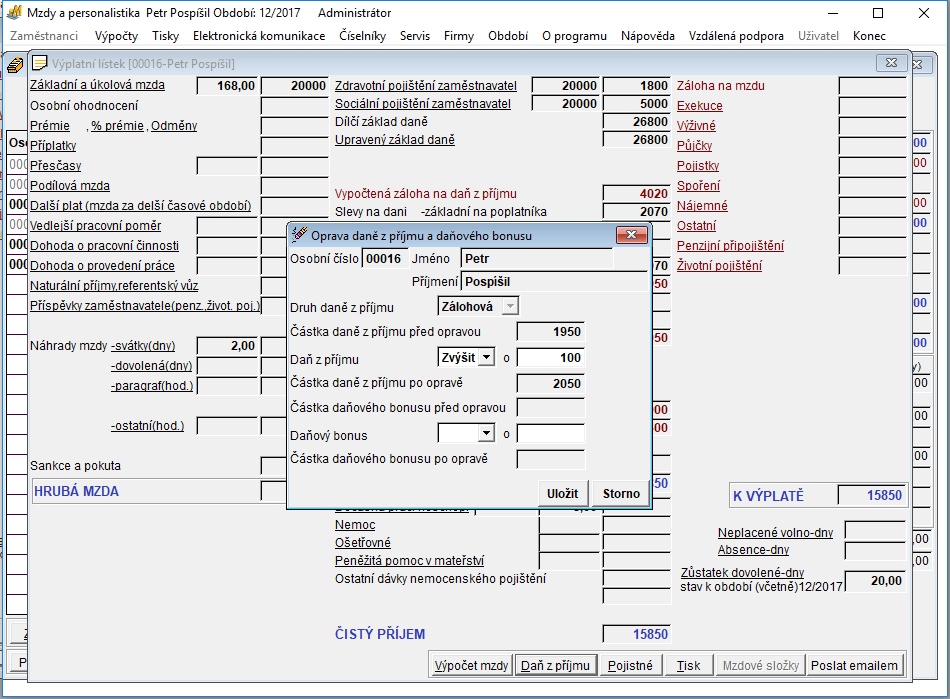Click the tax increase amount field showing 100

pyautogui.click(x=551, y=357)
